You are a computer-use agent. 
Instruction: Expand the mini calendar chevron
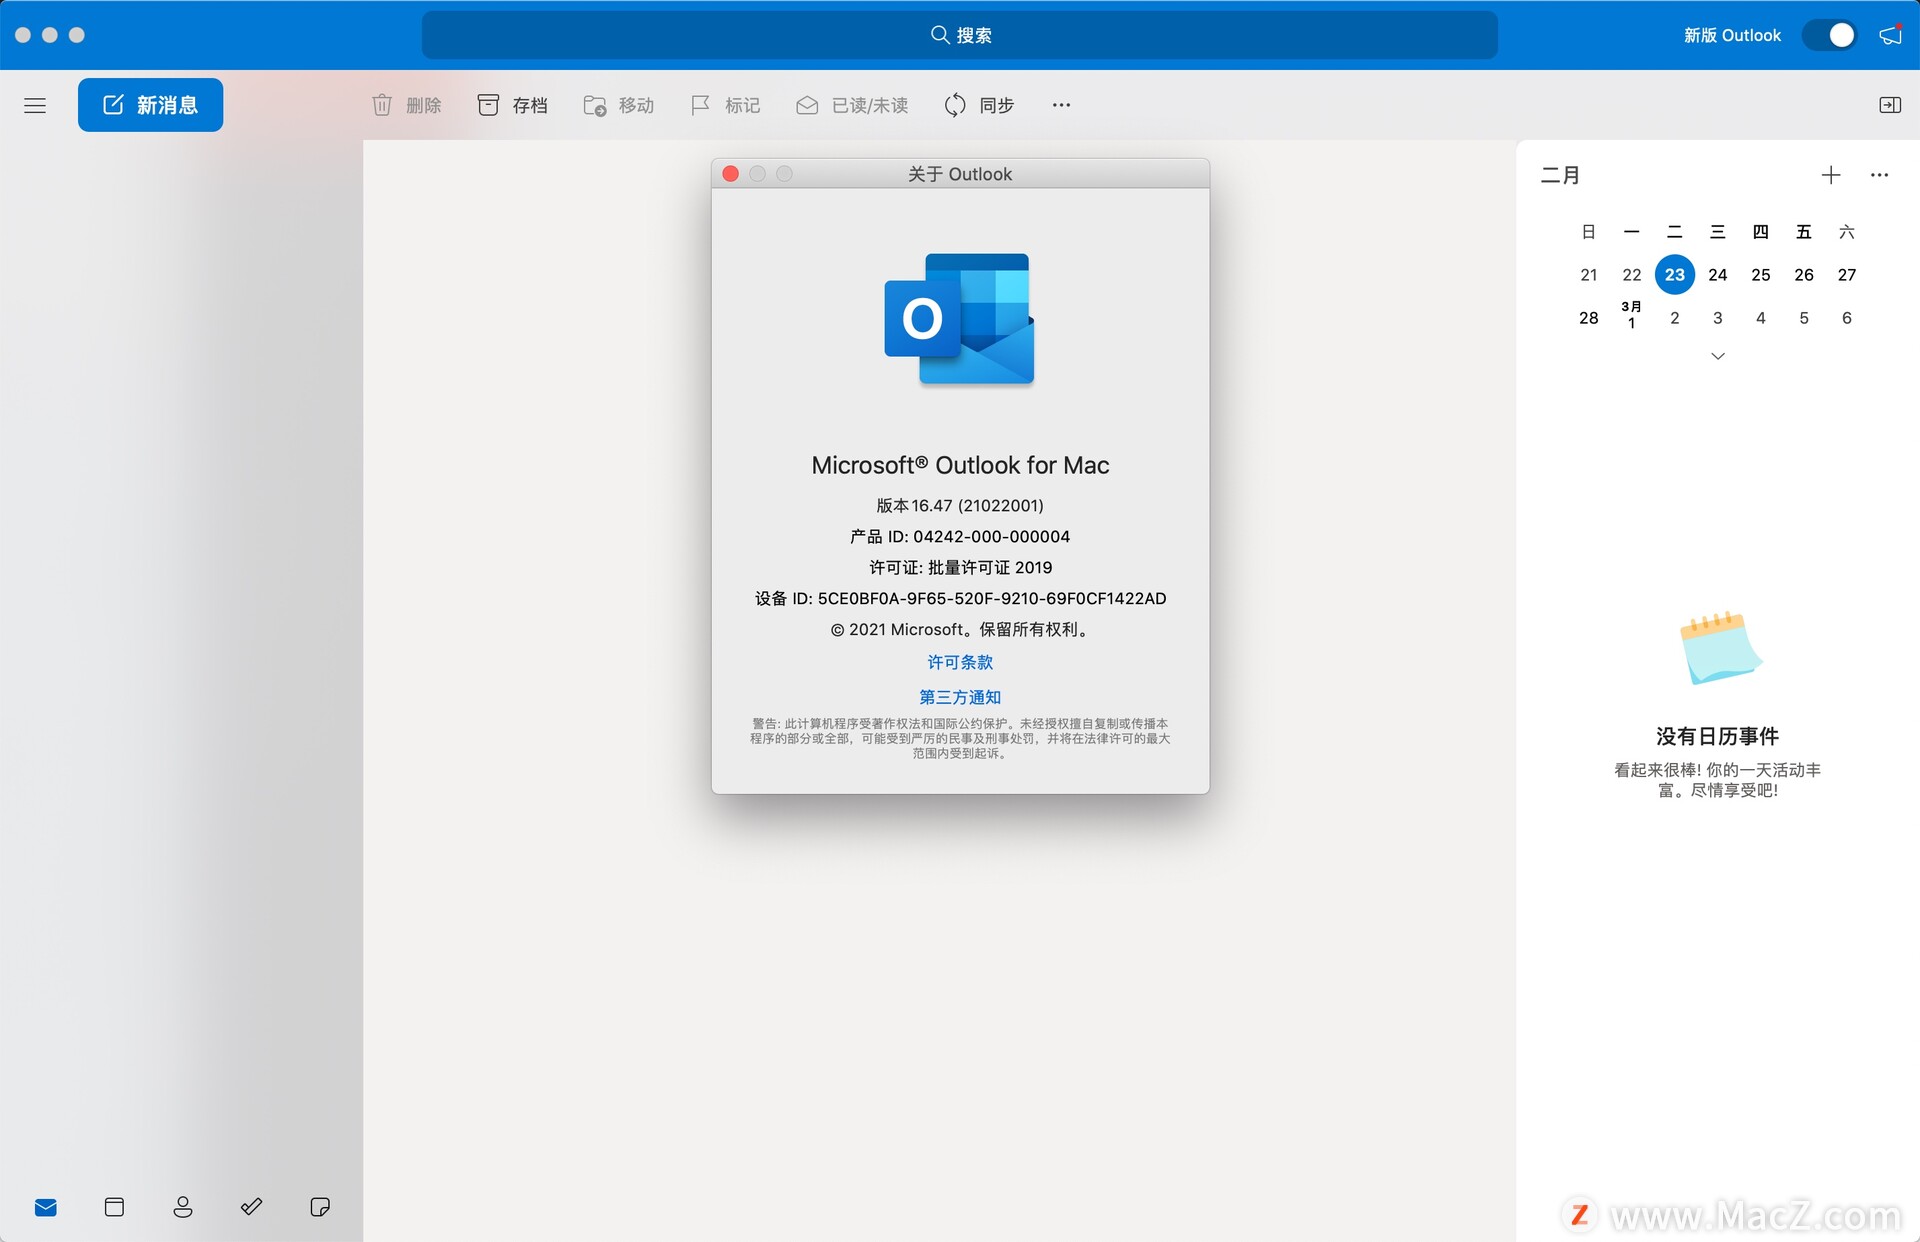(x=1717, y=356)
